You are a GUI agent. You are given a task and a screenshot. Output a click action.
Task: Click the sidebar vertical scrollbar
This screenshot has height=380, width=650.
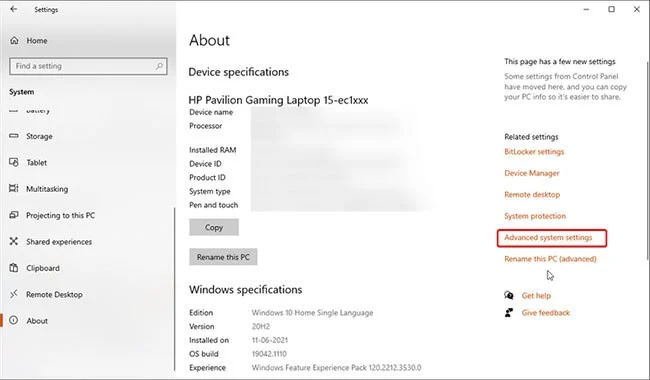coord(175,290)
